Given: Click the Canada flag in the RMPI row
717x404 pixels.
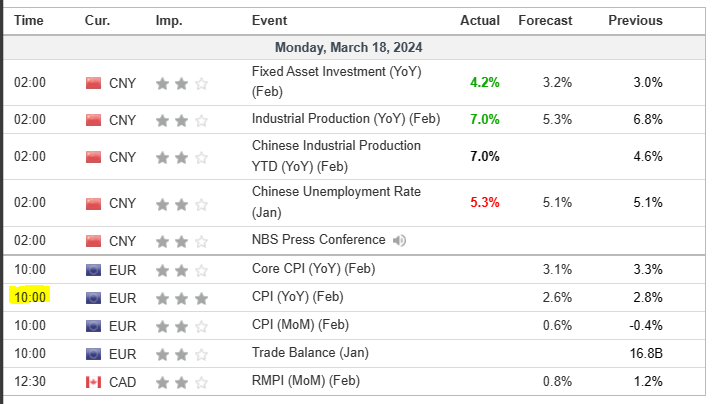Looking at the screenshot, I should (x=94, y=381).
